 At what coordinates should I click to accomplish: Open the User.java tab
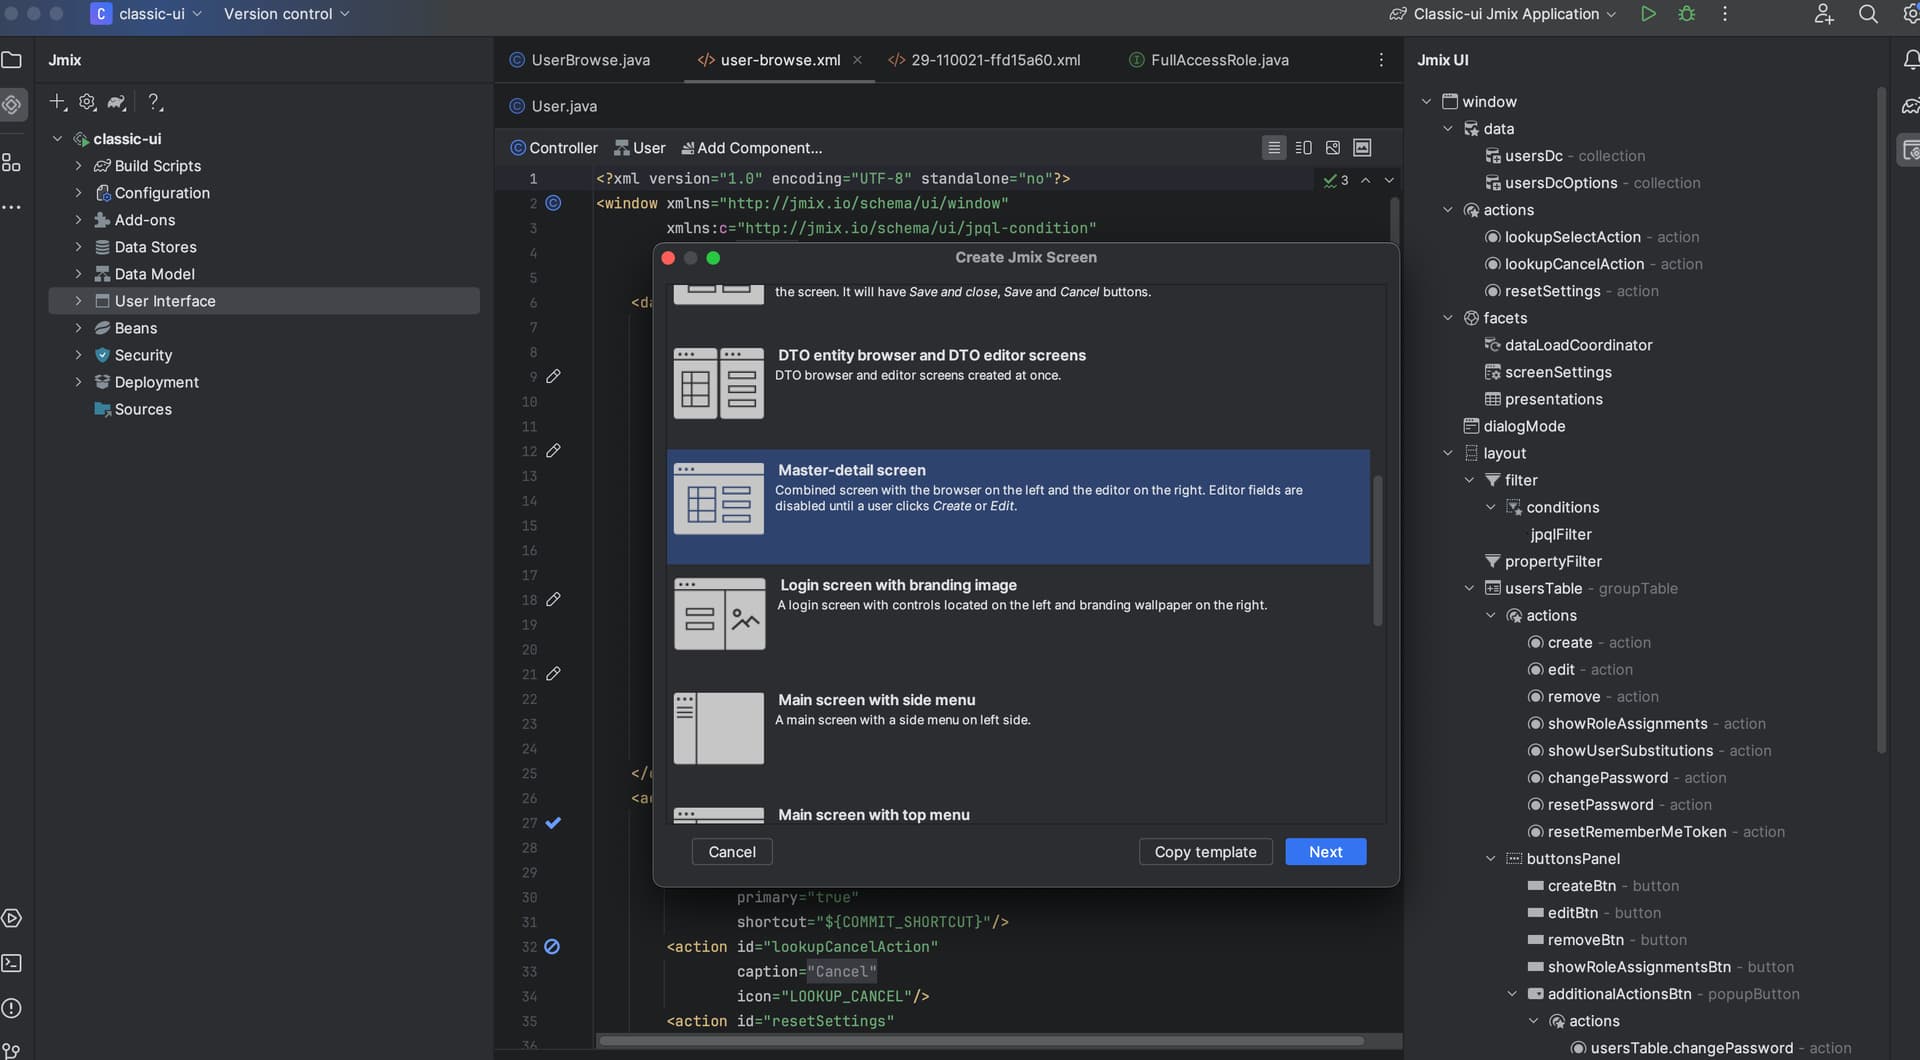(x=553, y=106)
